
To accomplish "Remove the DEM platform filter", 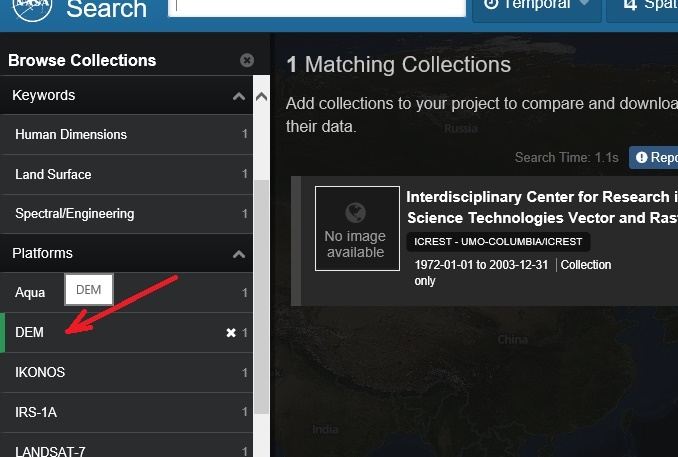I will pos(231,333).
